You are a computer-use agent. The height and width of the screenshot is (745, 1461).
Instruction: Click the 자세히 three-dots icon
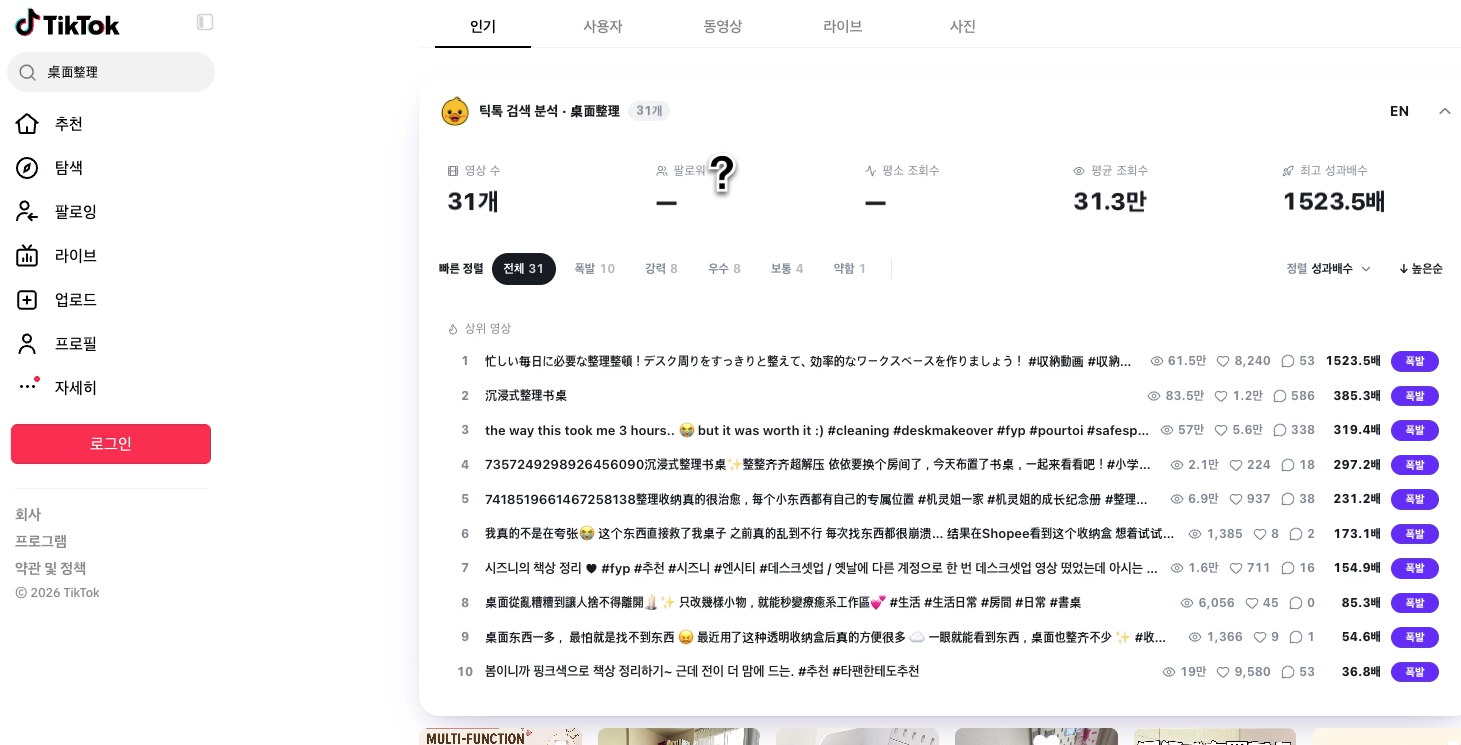pos(27,387)
